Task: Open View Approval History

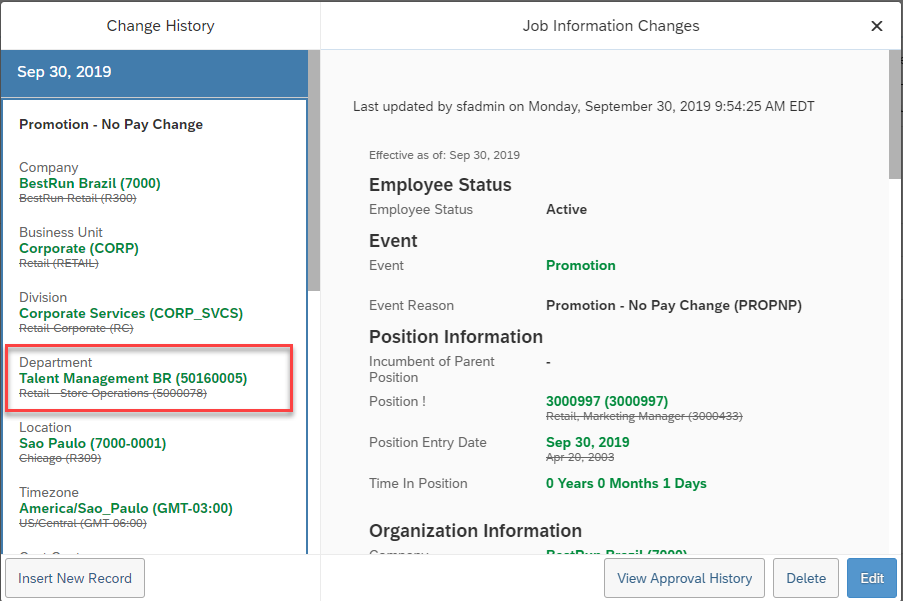Action: click(x=684, y=578)
